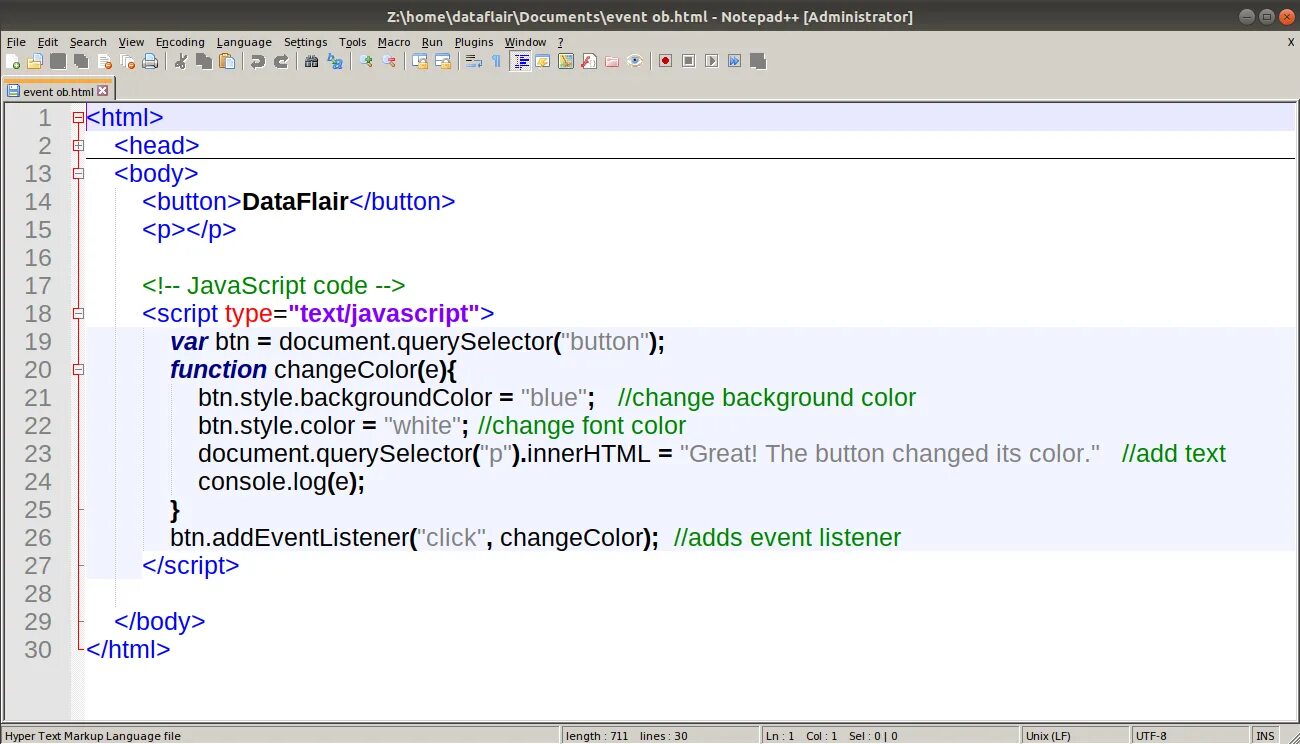Click the Save toolbar icon

[58, 61]
